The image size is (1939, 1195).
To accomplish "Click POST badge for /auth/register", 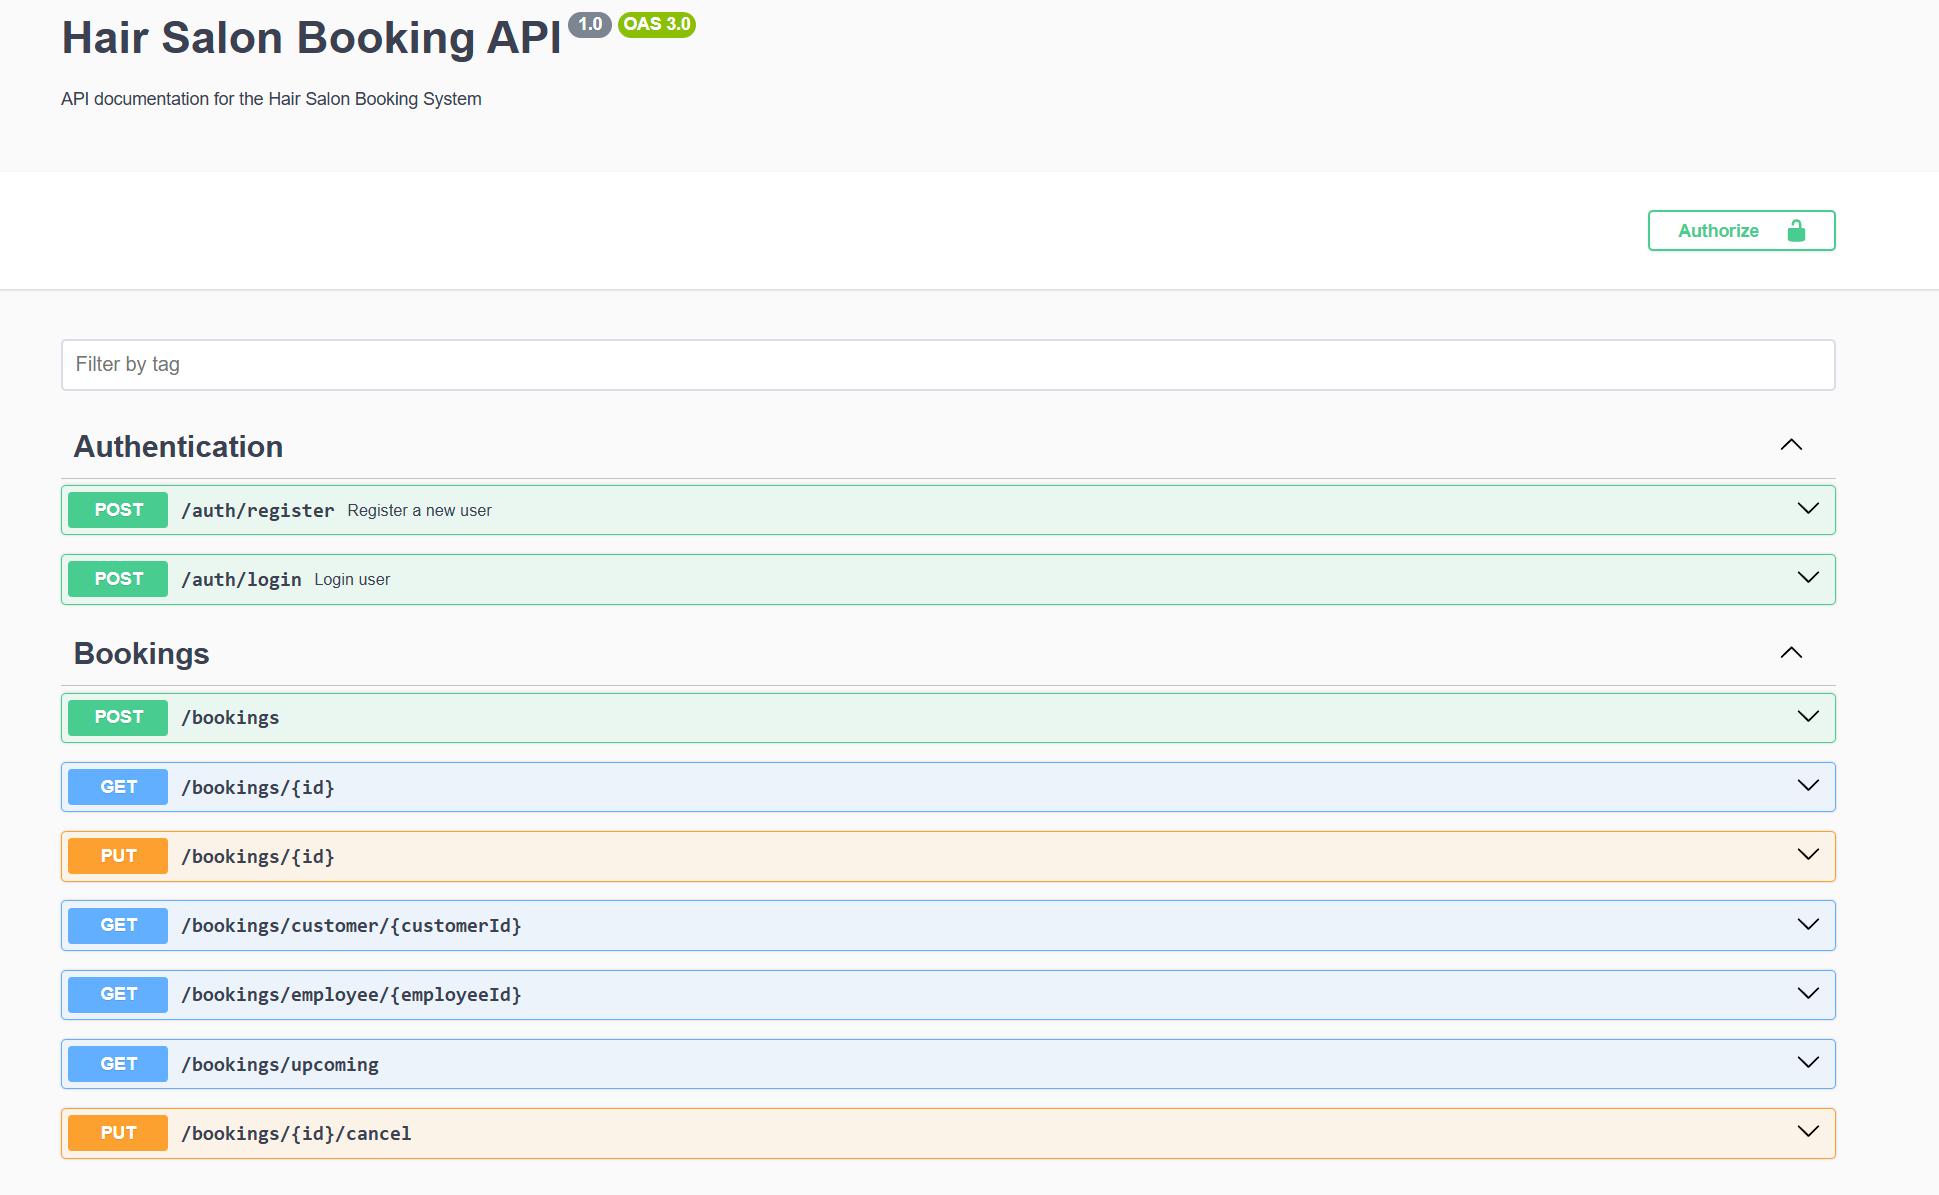I will tap(118, 510).
